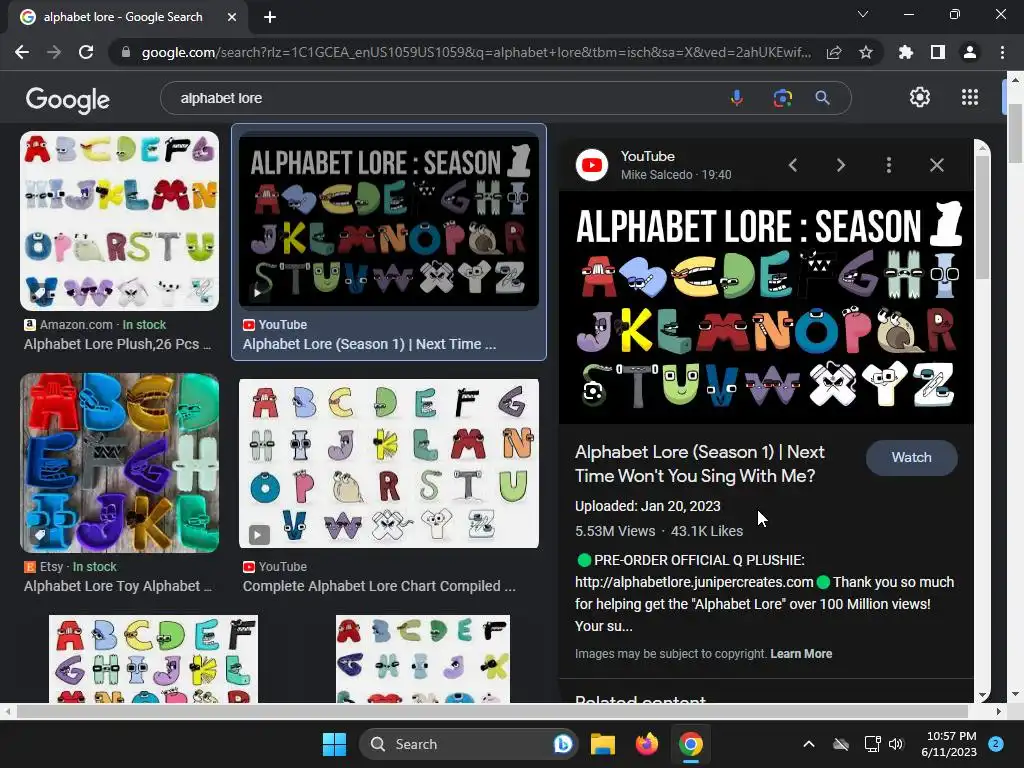Open the Windows Start menu
1024x768 pixels.
click(334, 744)
